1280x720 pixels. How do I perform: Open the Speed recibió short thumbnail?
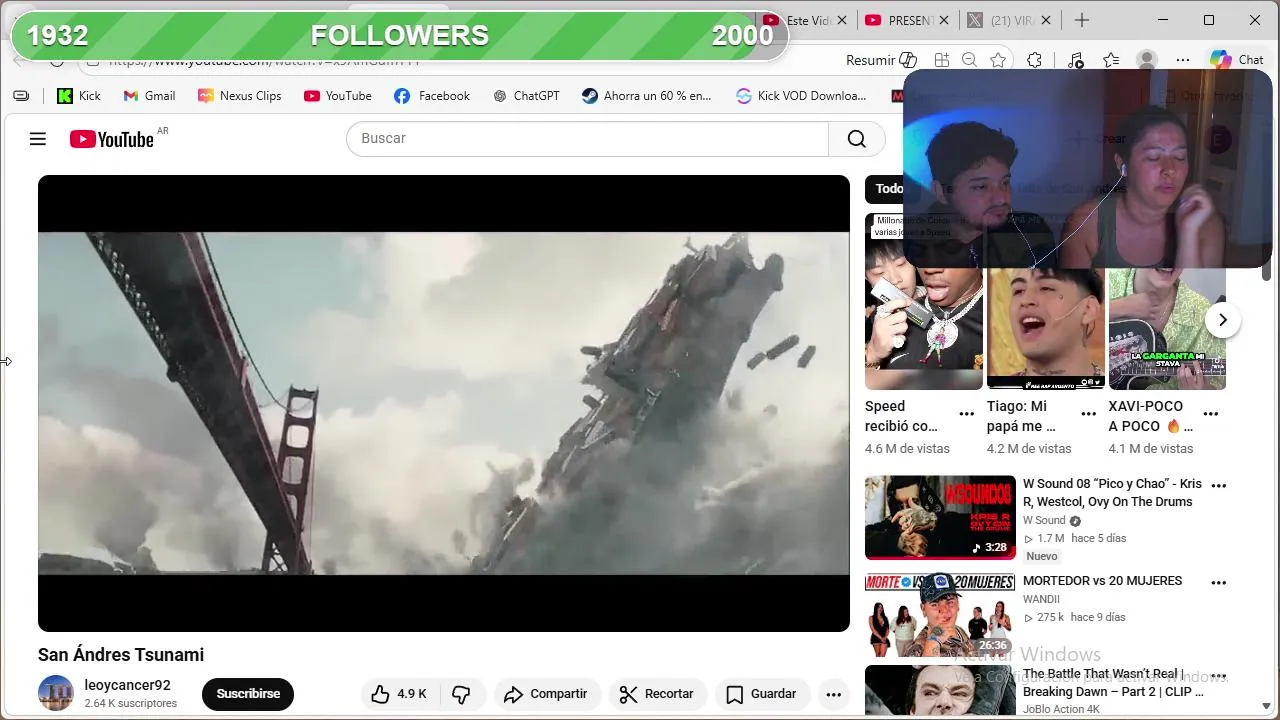(x=924, y=301)
